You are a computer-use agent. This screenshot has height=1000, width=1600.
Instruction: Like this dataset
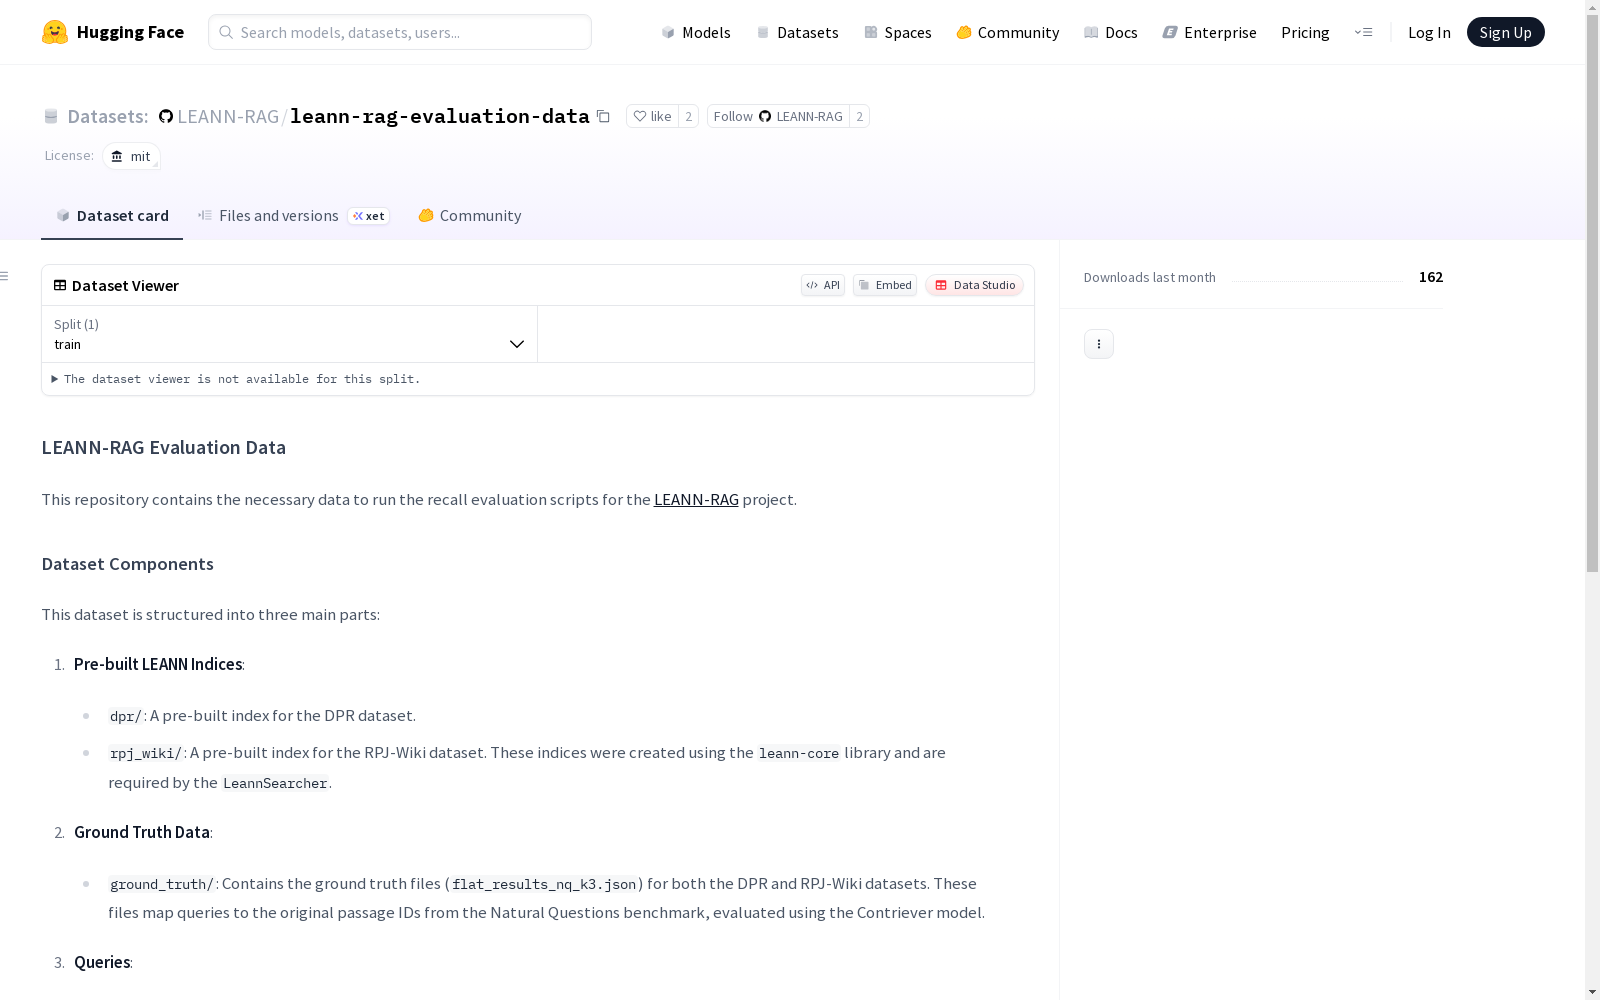click(x=652, y=116)
